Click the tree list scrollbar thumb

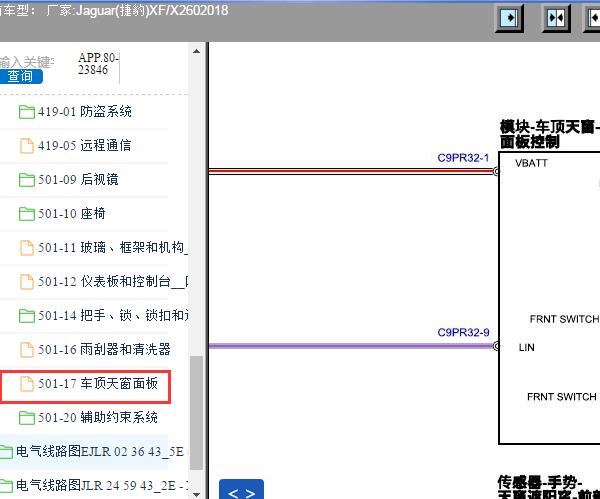coord(196,413)
